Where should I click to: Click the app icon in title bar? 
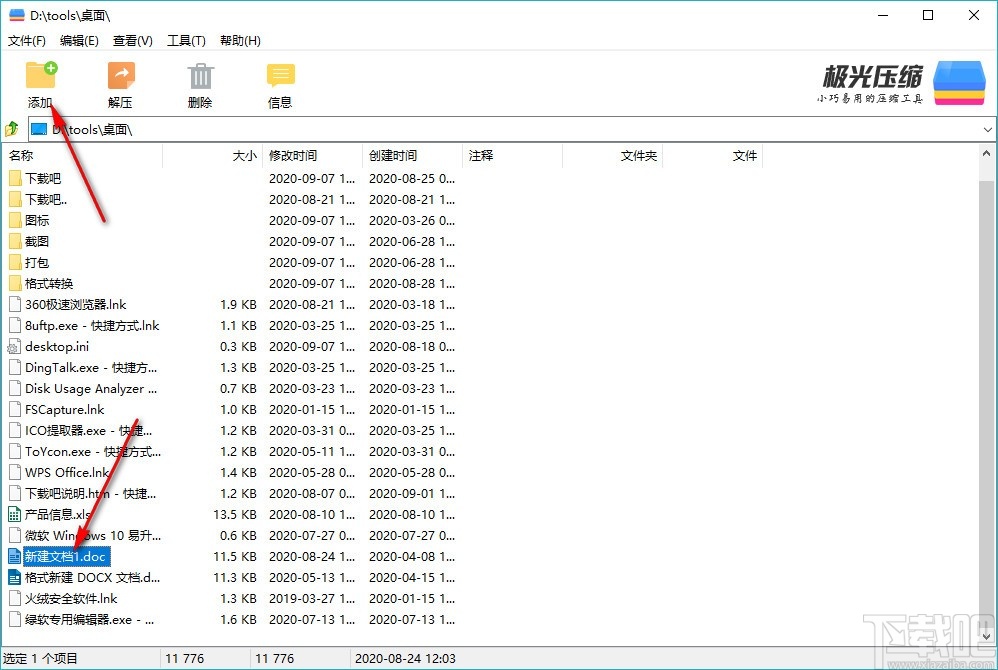pos(17,15)
